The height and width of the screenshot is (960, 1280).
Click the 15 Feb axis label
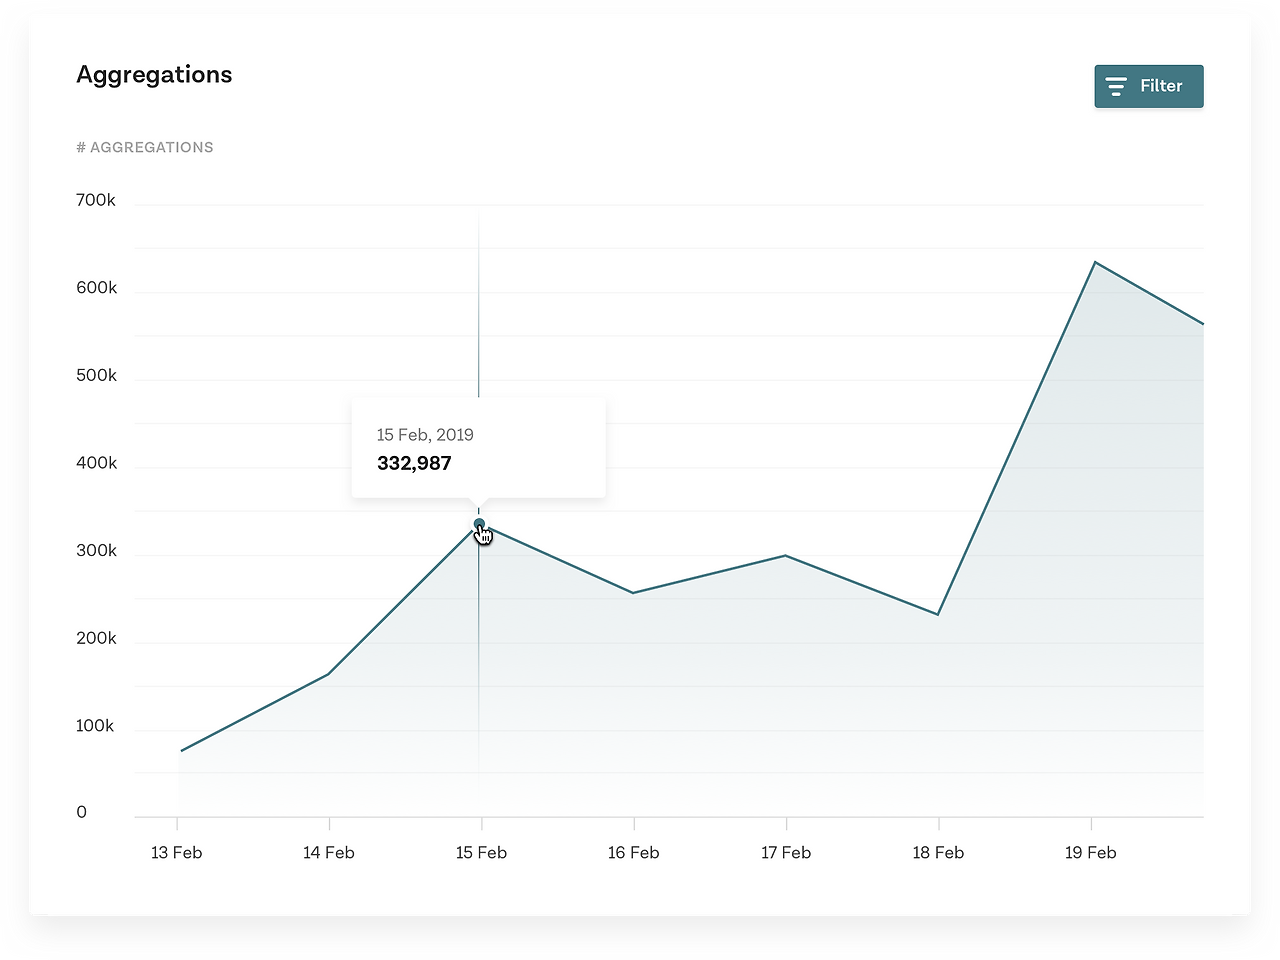pos(481,853)
